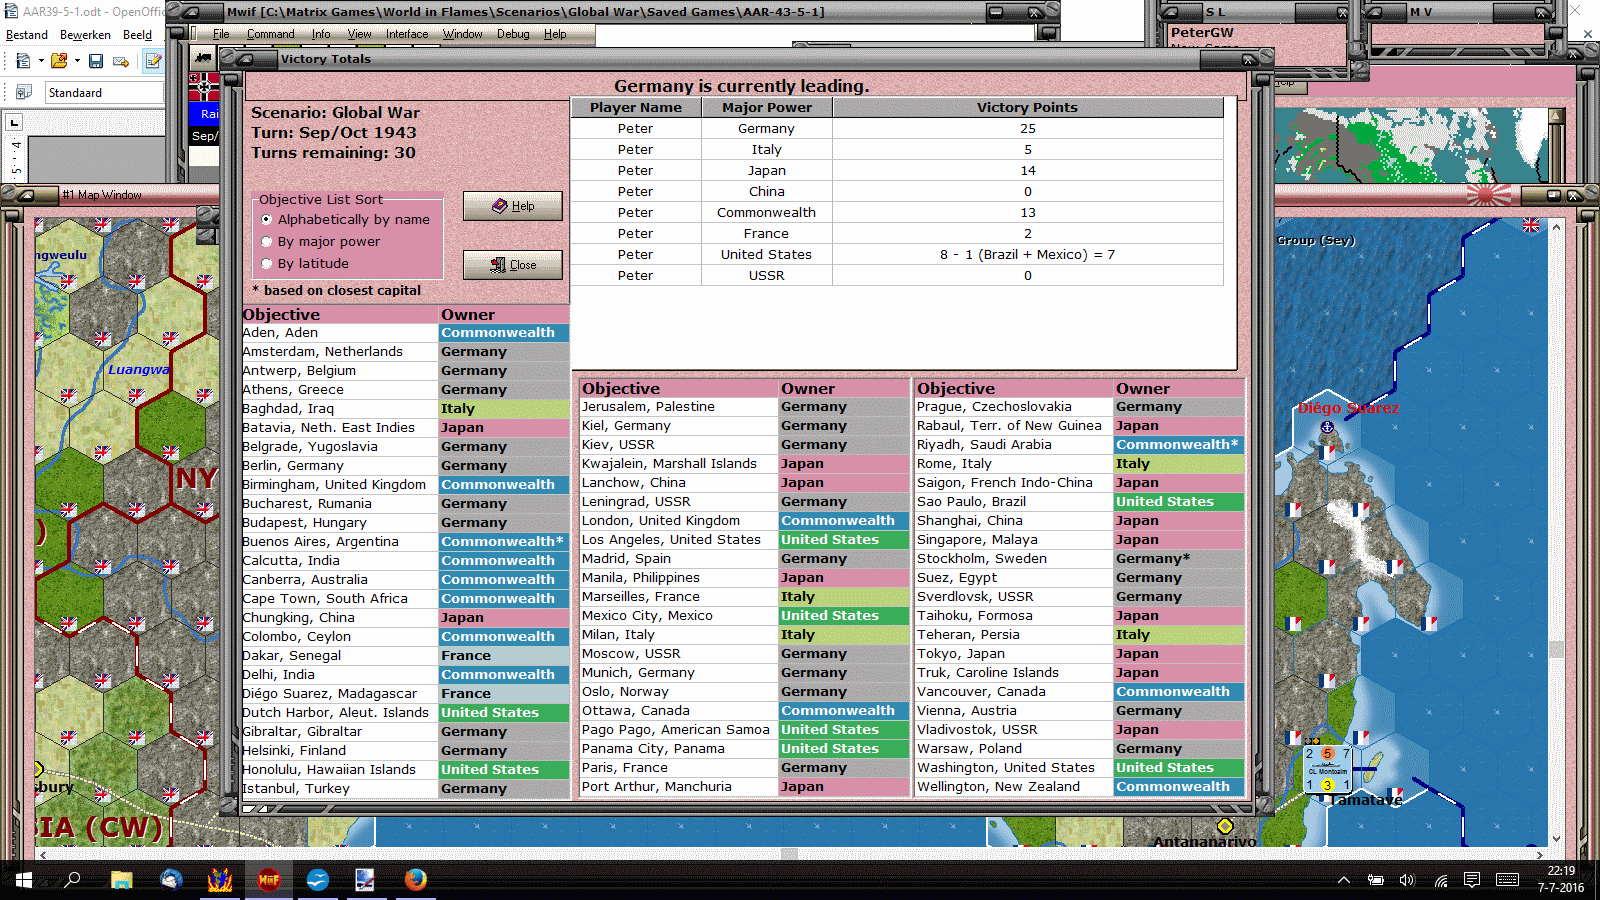Viewport: 1600px width, 900px height.
Task: Click the minimap scroll up arrow
Action: (1556, 116)
